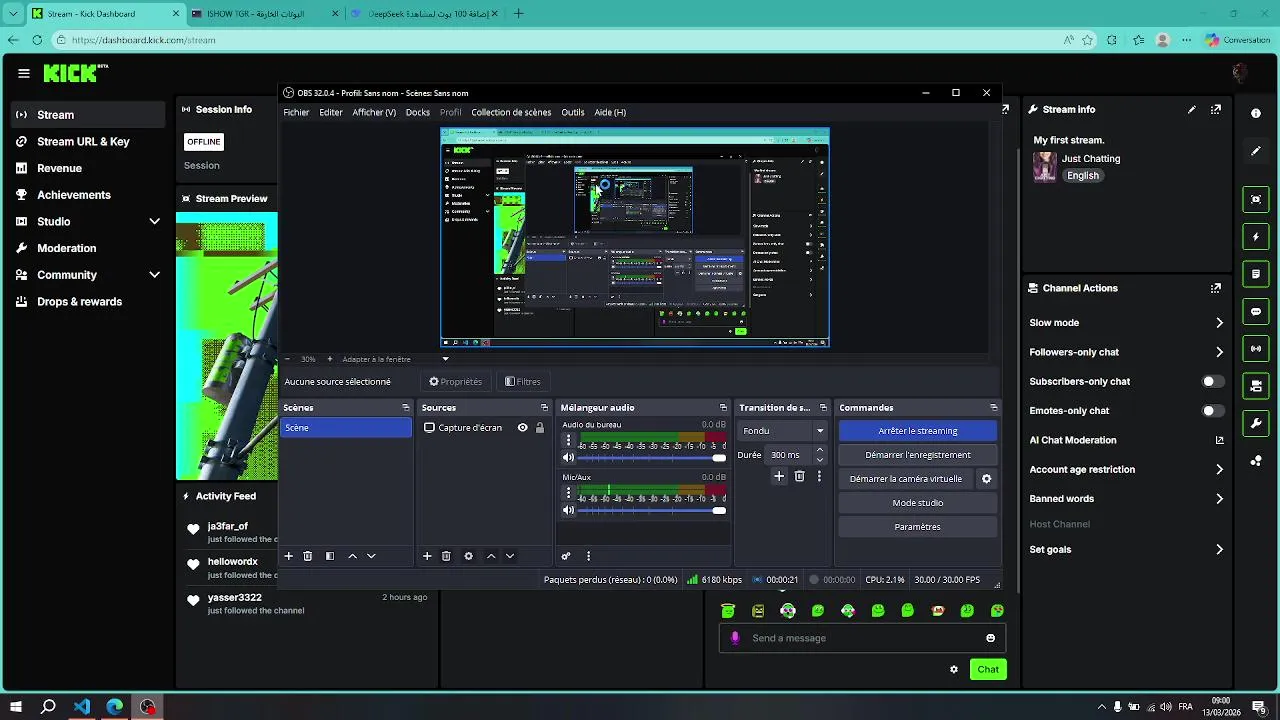Open Microsoft Edge from the taskbar
The width and height of the screenshot is (1280, 720).
pos(115,707)
